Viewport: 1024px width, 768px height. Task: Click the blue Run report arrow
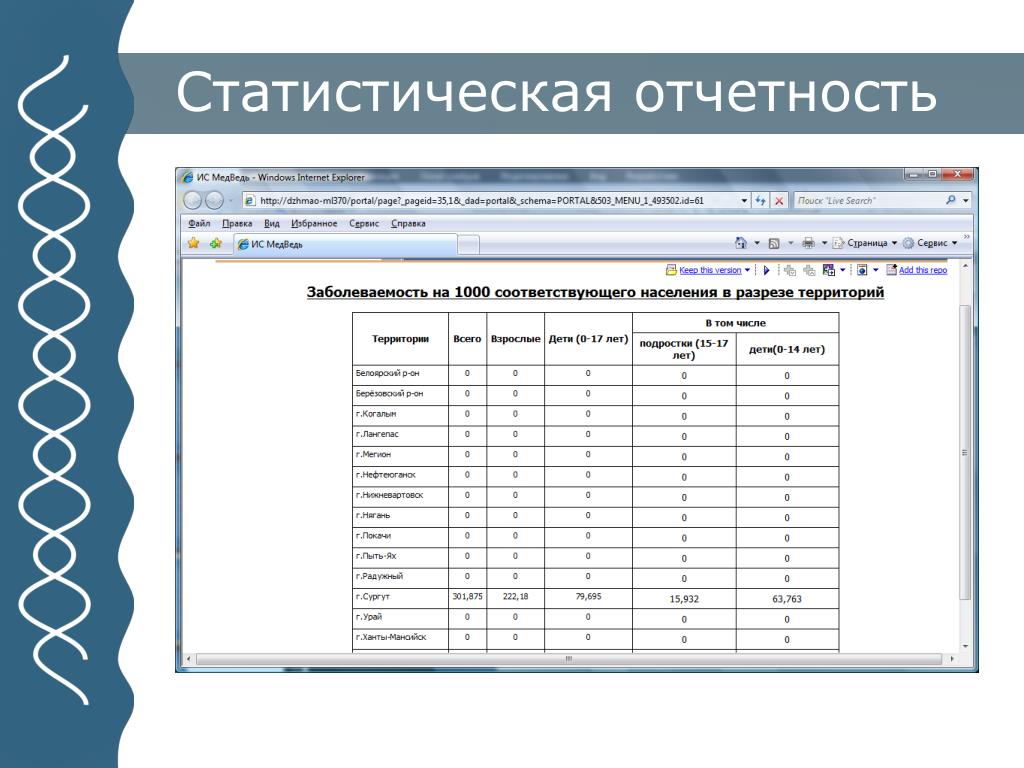tap(767, 270)
